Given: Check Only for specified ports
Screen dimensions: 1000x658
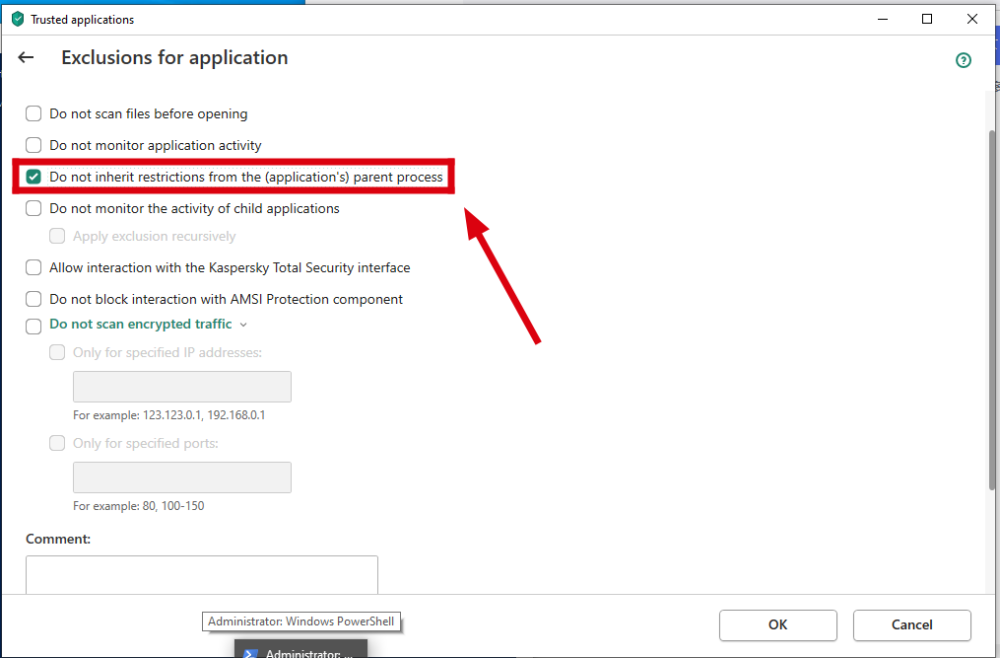Looking at the screenshot, I should (x=57, y=443).
